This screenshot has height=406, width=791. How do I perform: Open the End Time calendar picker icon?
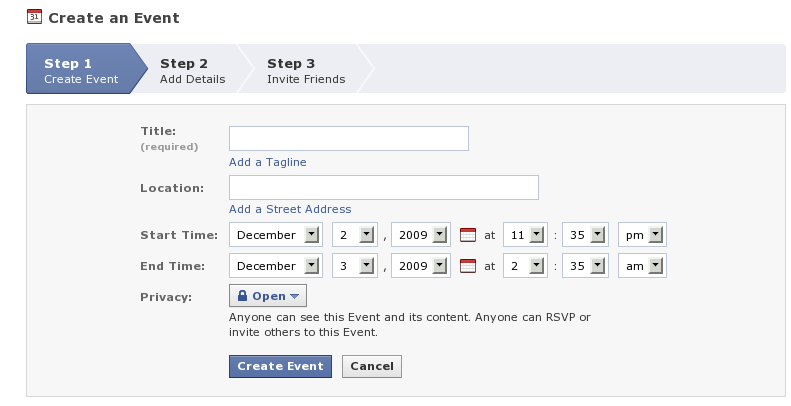coord(468,266)
